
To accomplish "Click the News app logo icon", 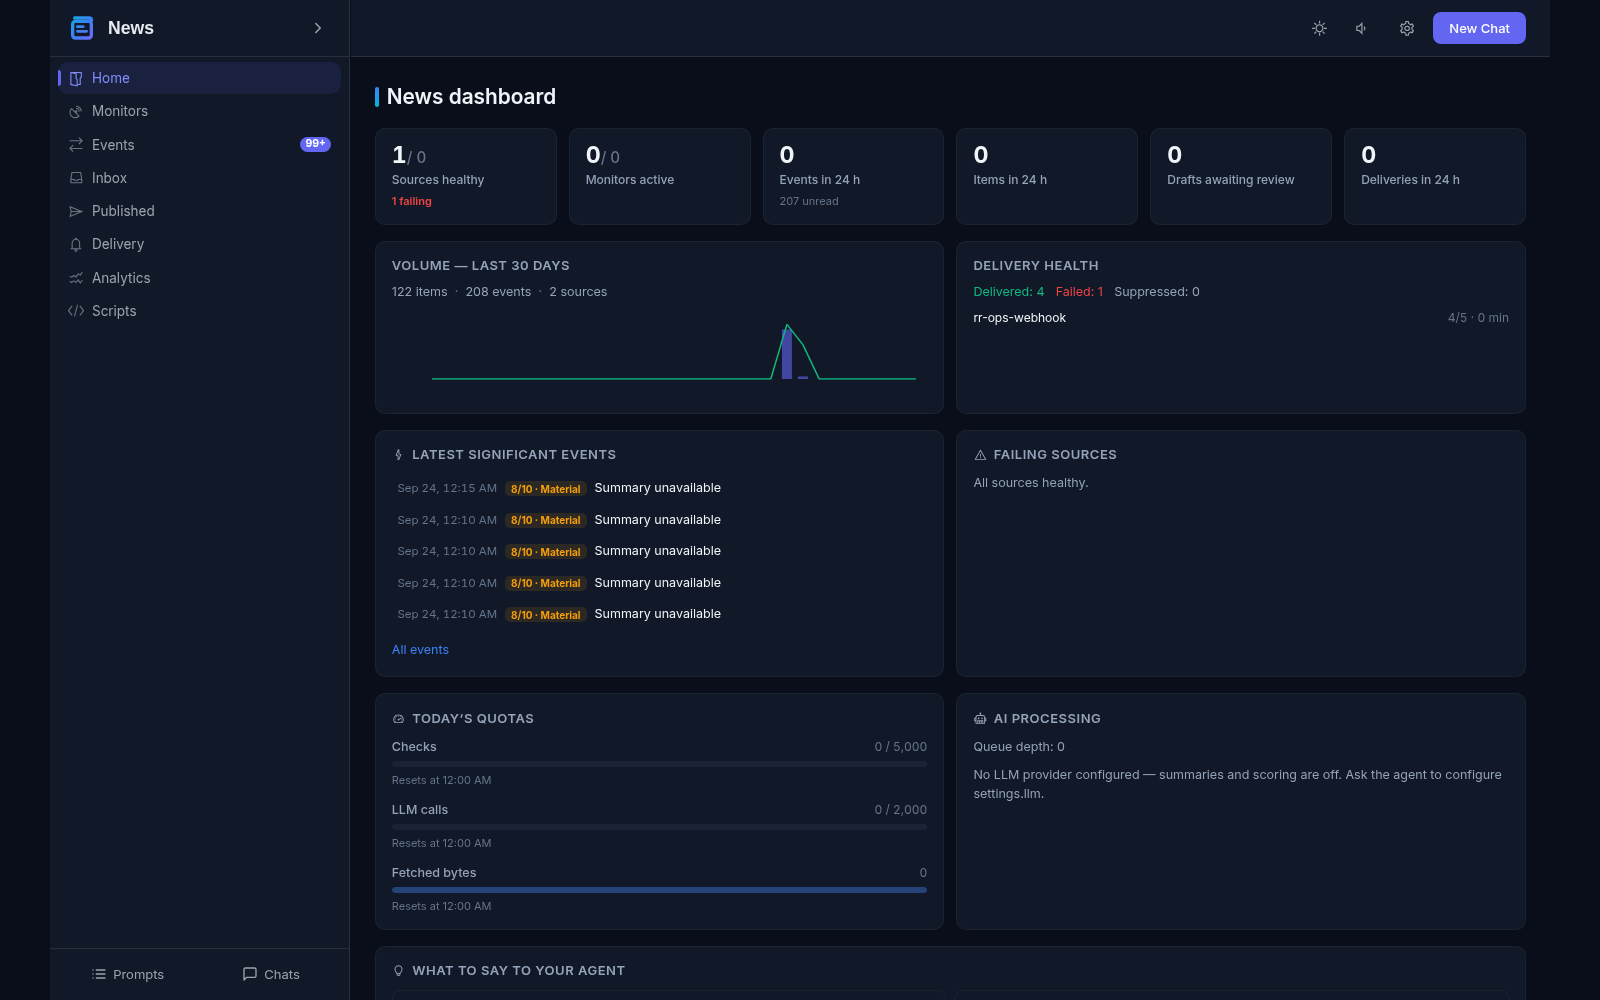I will click(x=82, y=28).
